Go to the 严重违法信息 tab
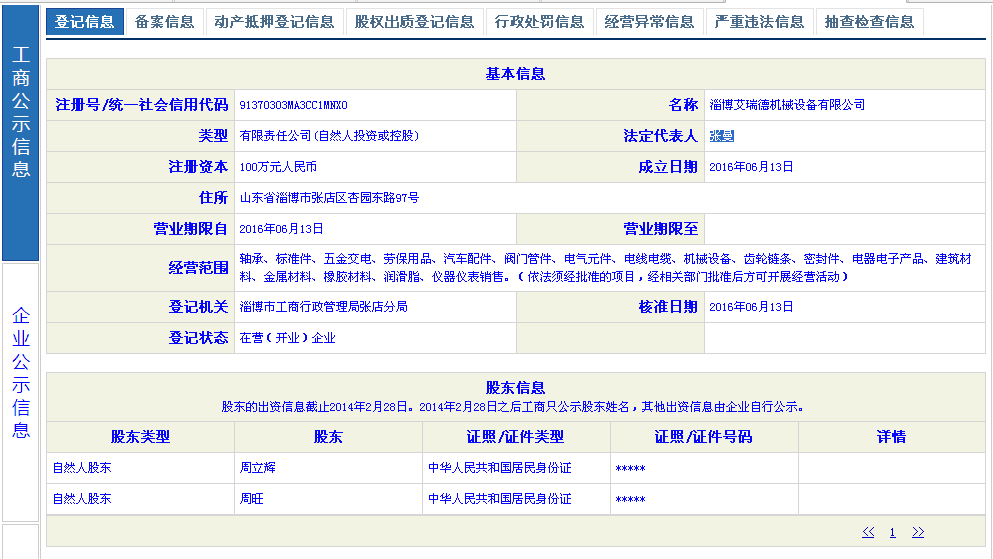The width and height of the screenshot is (993, 559). coord(759,21)
